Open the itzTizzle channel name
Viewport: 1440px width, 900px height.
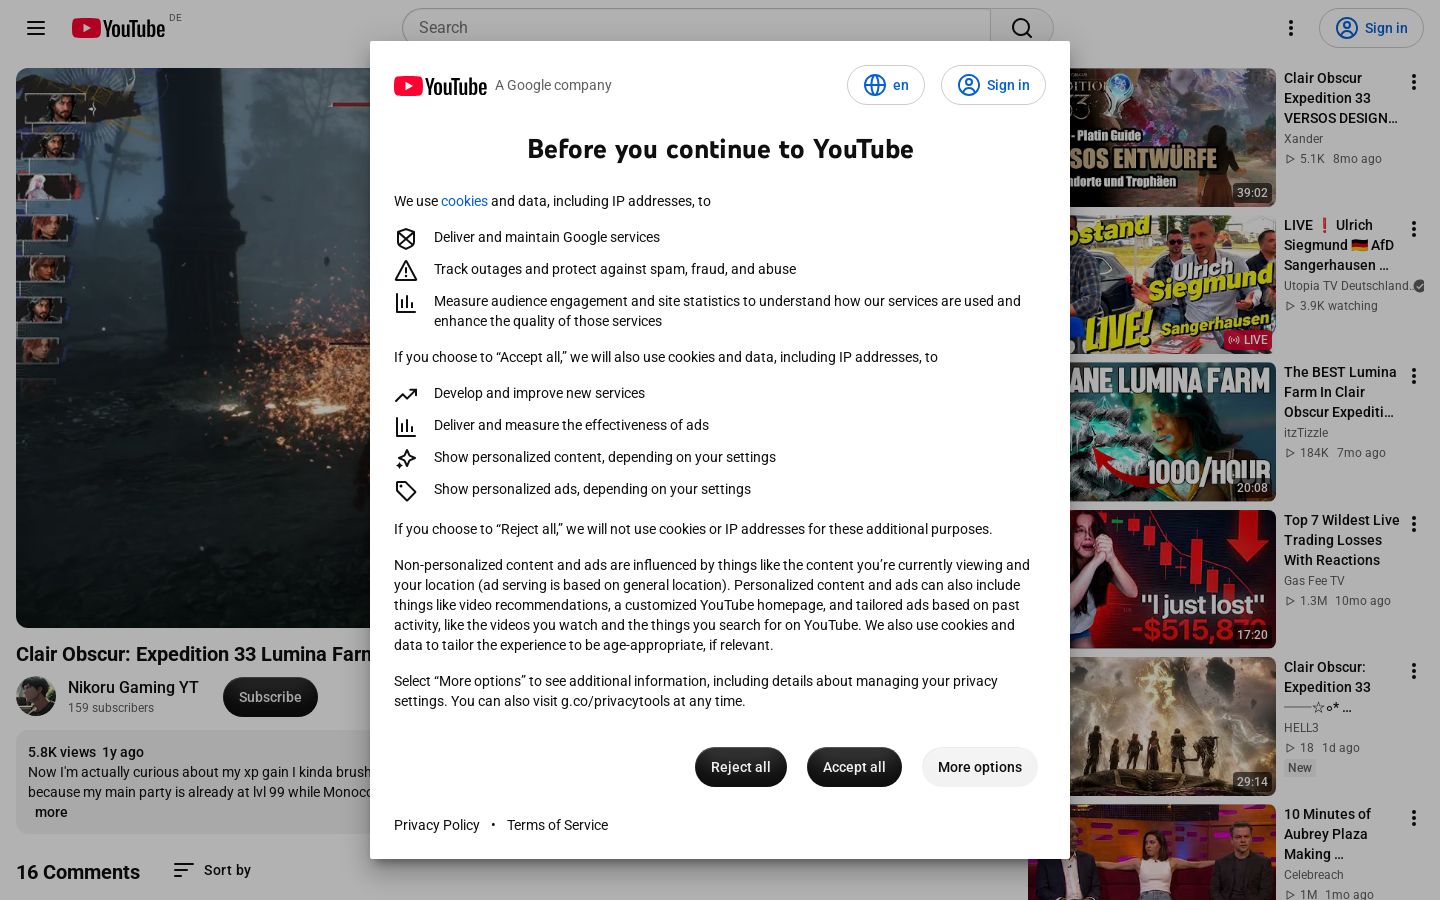(x=1306, y=433)
